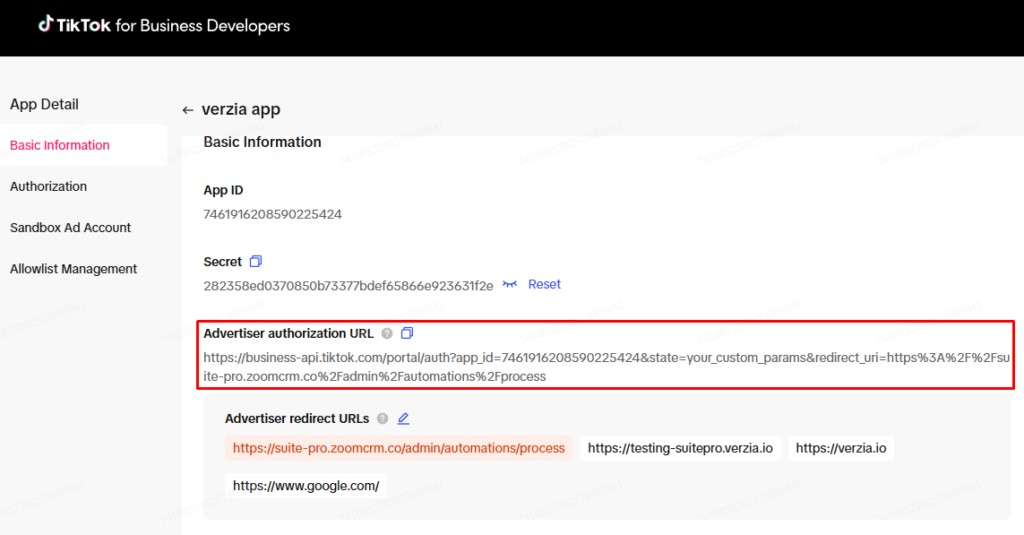The image size is (1024, 535).
Task: Click the Reset link next to the secret
Action: coord(544,285)
